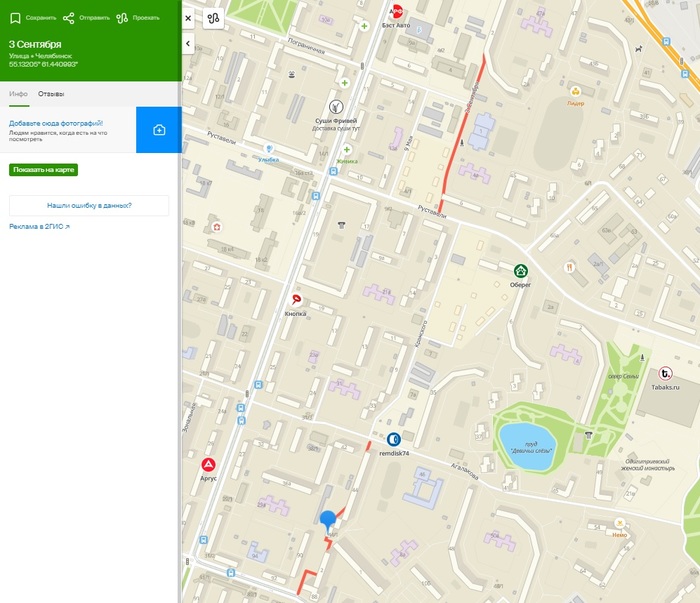700x603 pixels.
Task: Click the Аргус red triangle marker
Action: click(209, 464)
